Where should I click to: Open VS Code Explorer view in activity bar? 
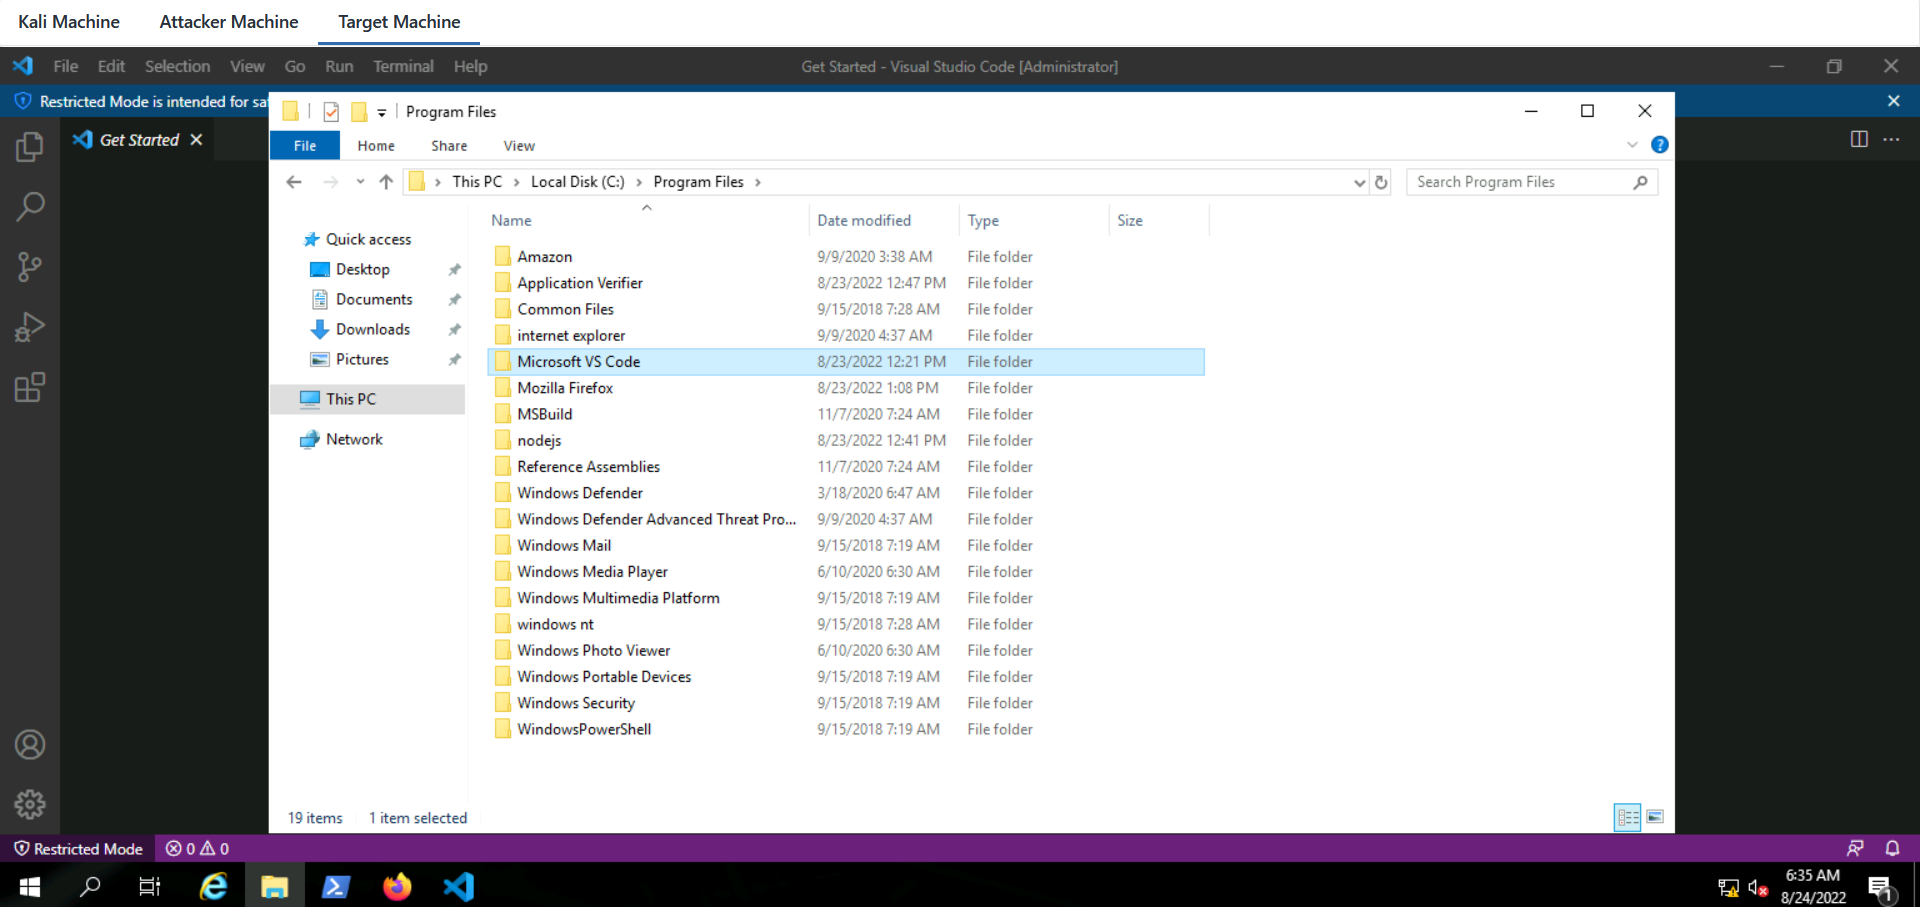point(30,147)
